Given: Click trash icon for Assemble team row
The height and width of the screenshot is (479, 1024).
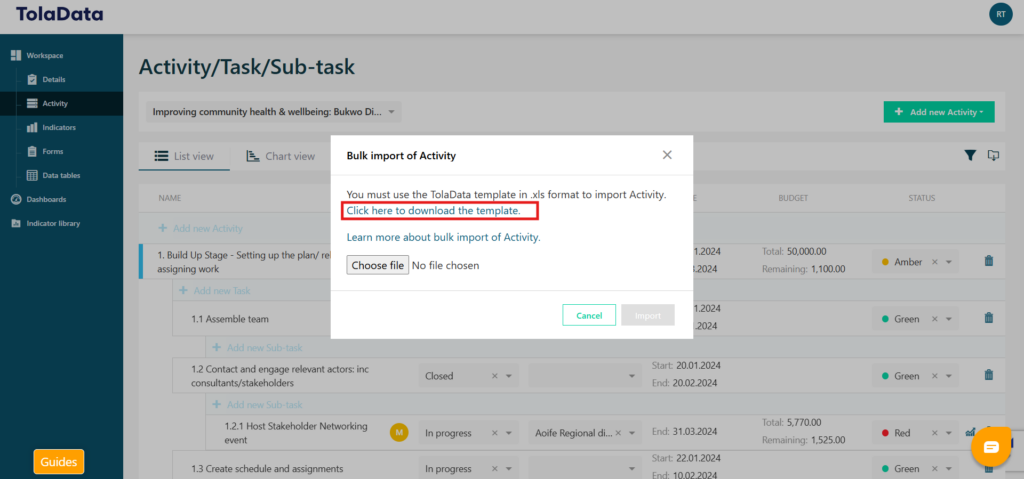Looking at the screenshot, I should (x=989, y=318).
